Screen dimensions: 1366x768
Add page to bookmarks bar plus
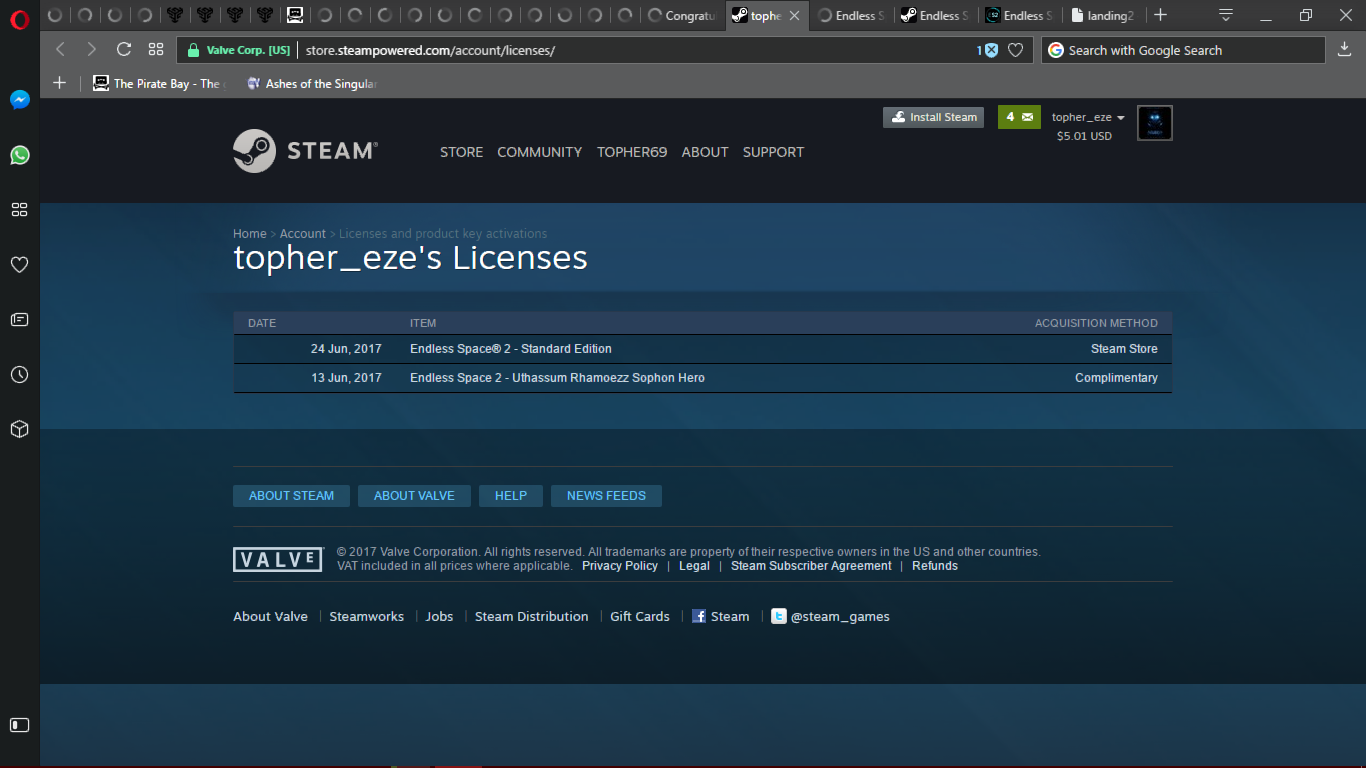(59, 83)
